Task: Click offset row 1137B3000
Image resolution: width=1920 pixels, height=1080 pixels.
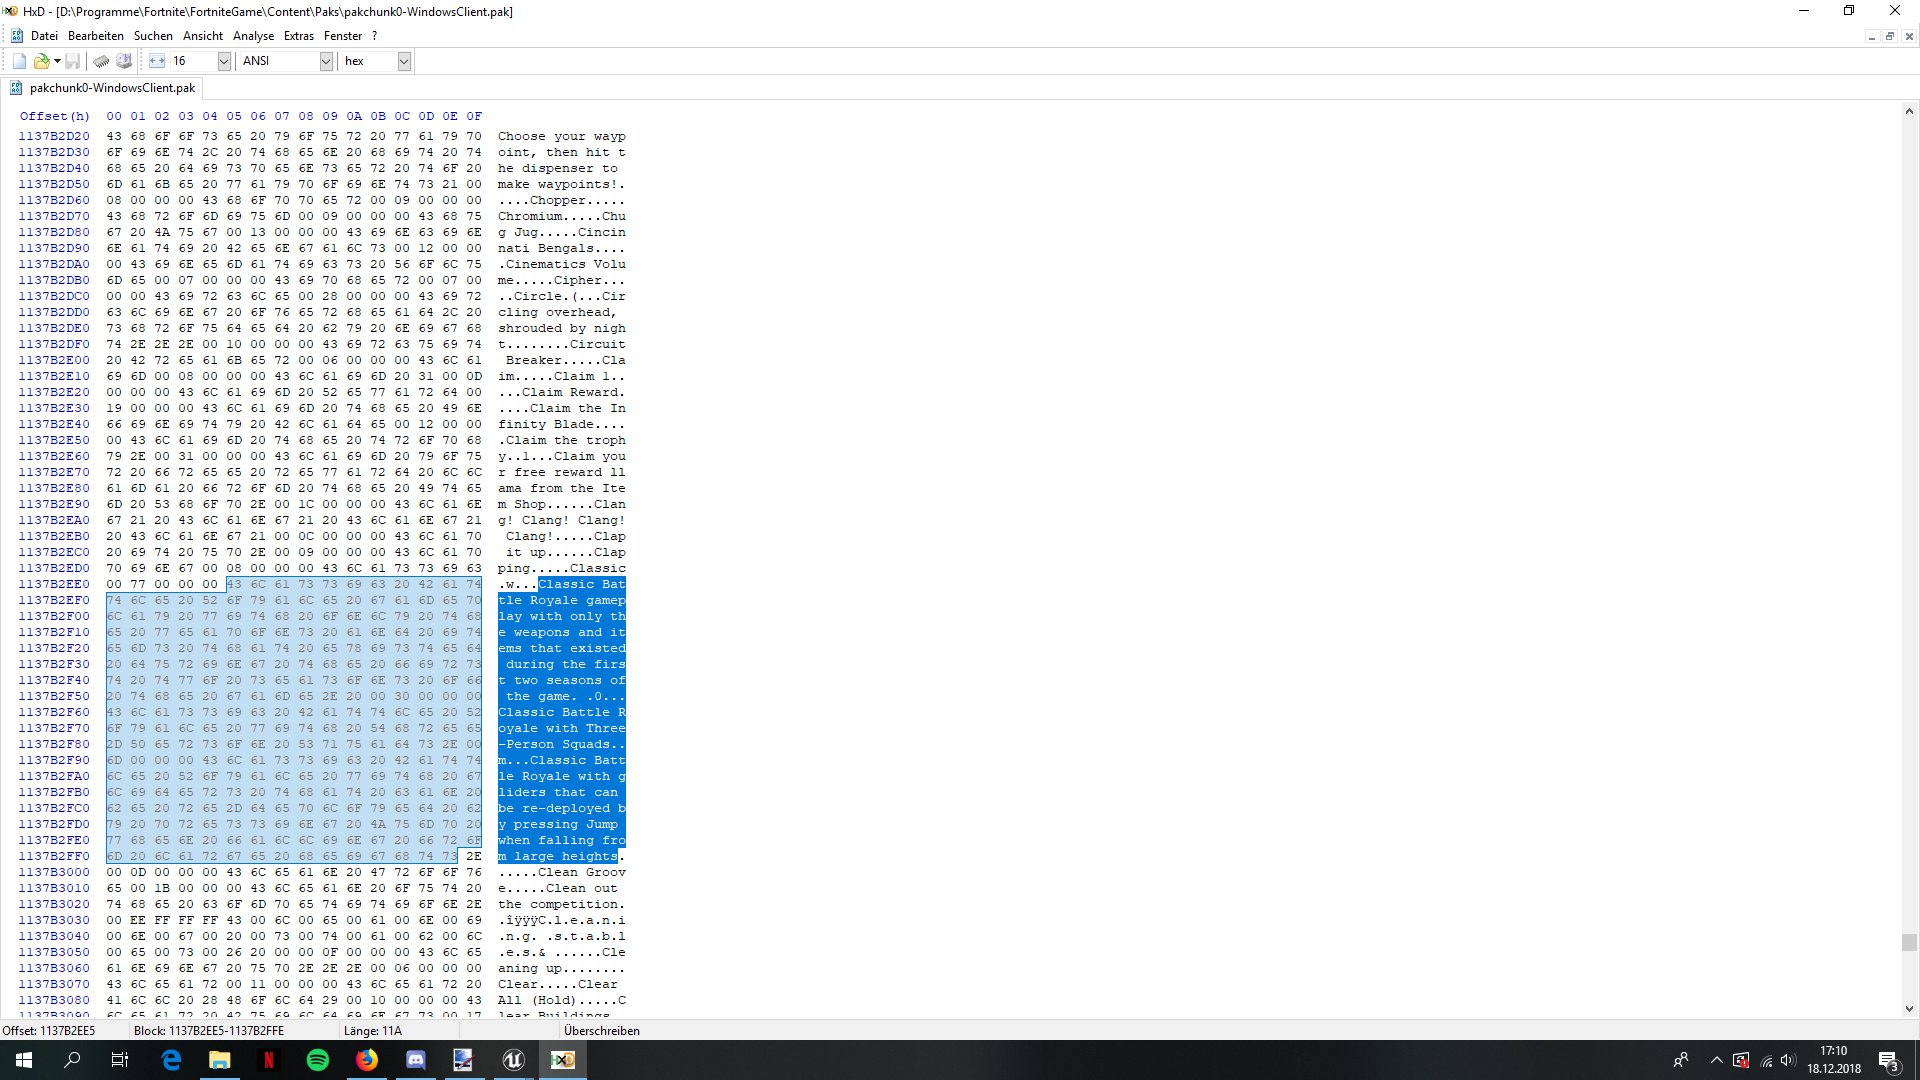Action: click(x=54, y=872)
